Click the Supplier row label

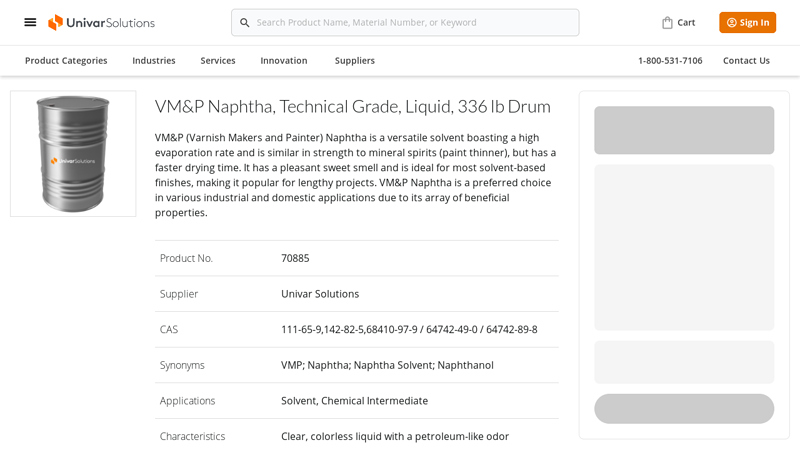click(x=179, y=294)
